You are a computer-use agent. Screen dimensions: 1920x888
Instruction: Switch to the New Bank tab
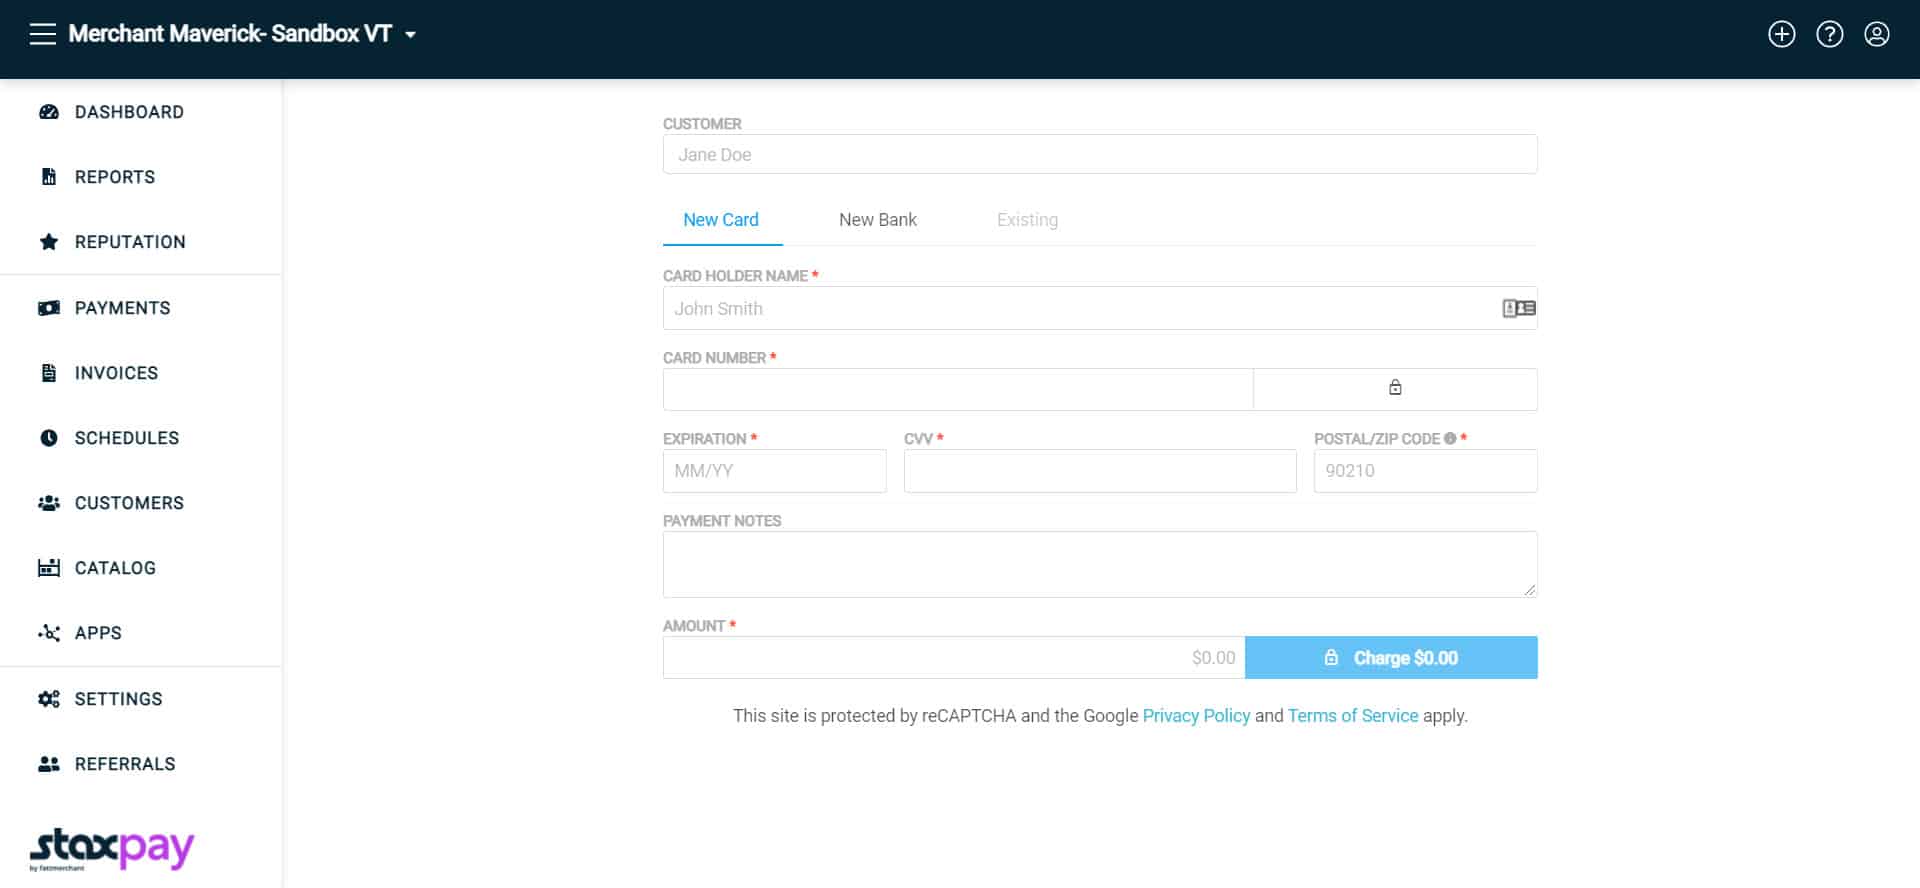(877, 220)
